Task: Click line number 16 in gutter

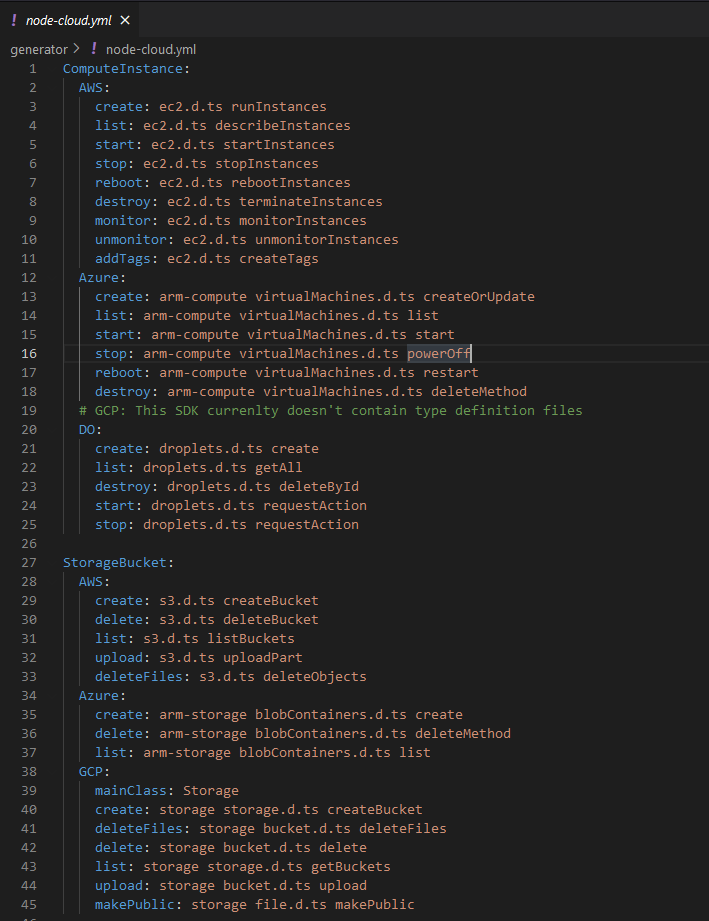Action: click(x=29, y=354)
